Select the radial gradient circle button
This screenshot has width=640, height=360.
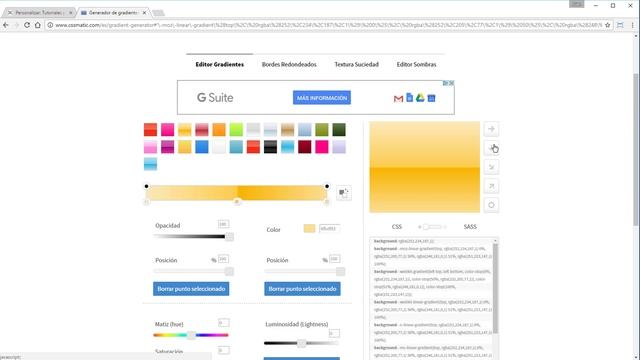tap(491, 205)
